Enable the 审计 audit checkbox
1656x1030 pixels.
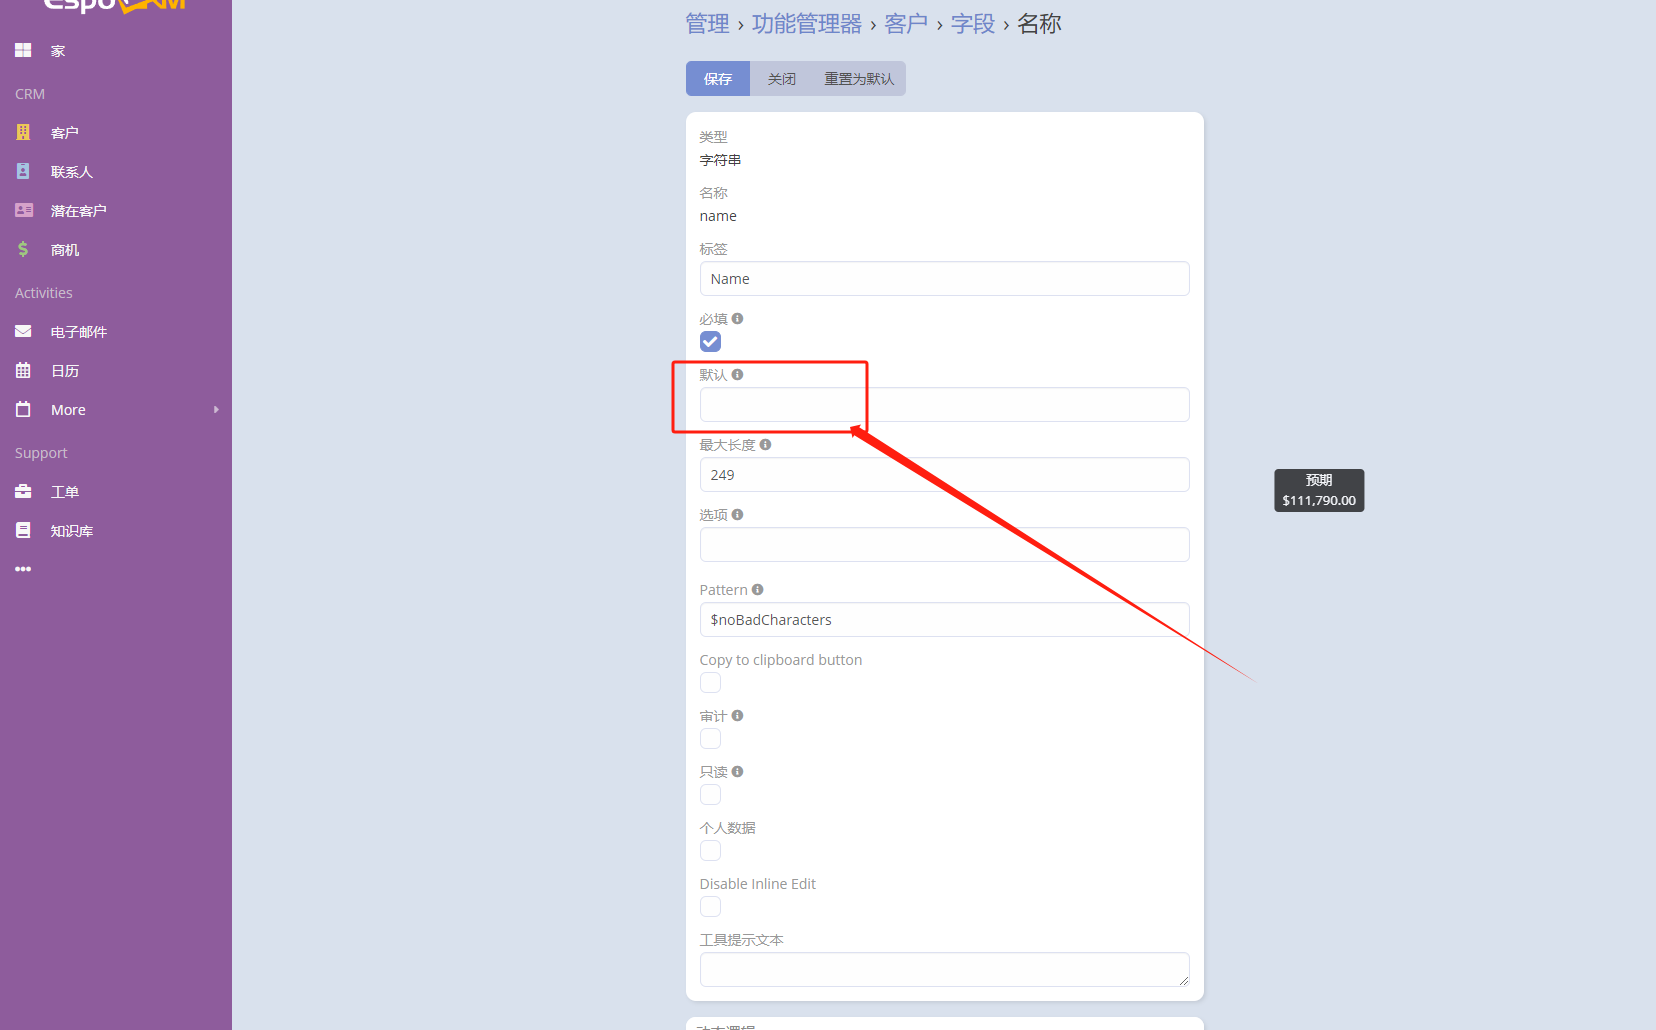click(710, 738)
